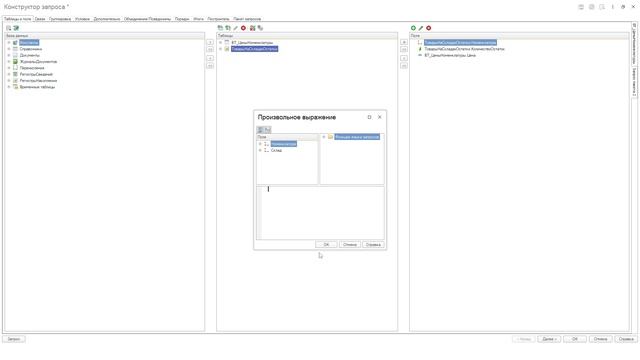The width and height of the screenshot is (640, 360).
Task: Move selected database item to Таблицы with single arrow
Action: click(210, 42)
